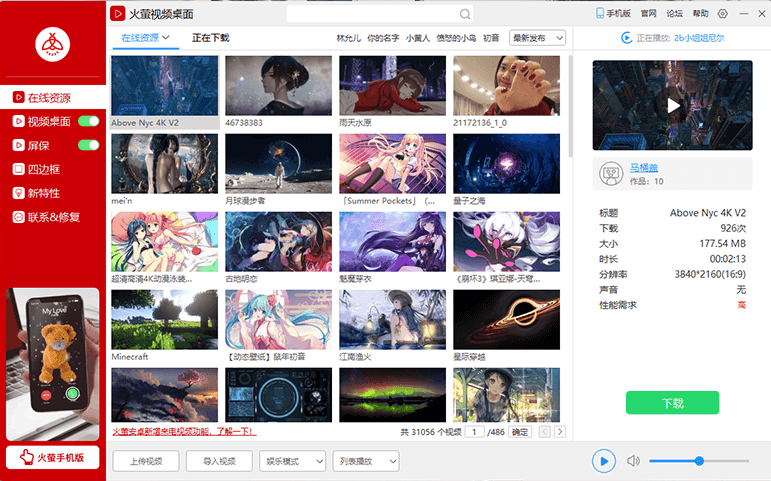Click the 火萤视频桌面 app logo icon
Viewport: 771px width, 481px height.
pos(118,14)
